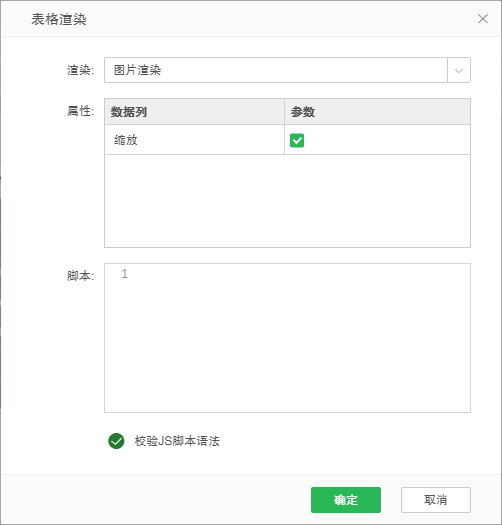Viewport: 502px width, 525px height.
Task: Click the 属性 field label
Action: 80,111
